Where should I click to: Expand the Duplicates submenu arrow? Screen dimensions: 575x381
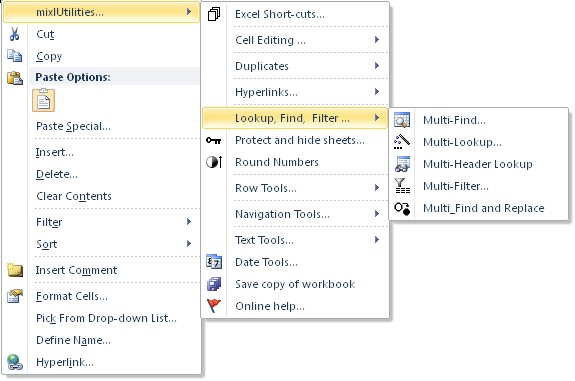pos(377,66)
